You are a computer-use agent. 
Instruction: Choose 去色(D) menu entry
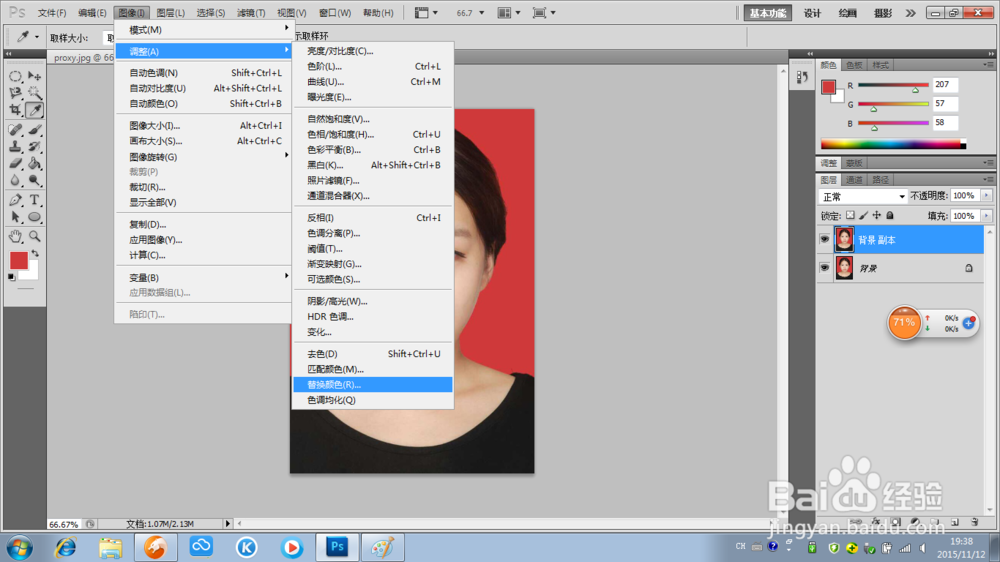[373, 354]
